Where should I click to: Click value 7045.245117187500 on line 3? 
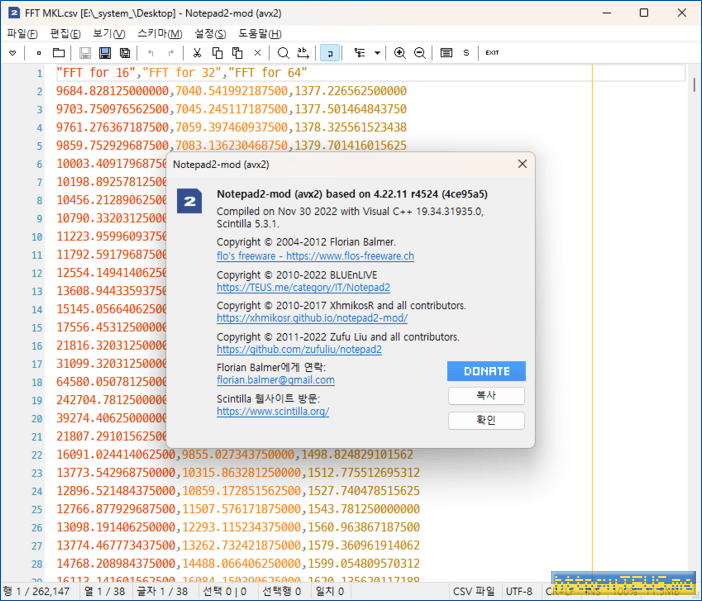tap(231, 109)
